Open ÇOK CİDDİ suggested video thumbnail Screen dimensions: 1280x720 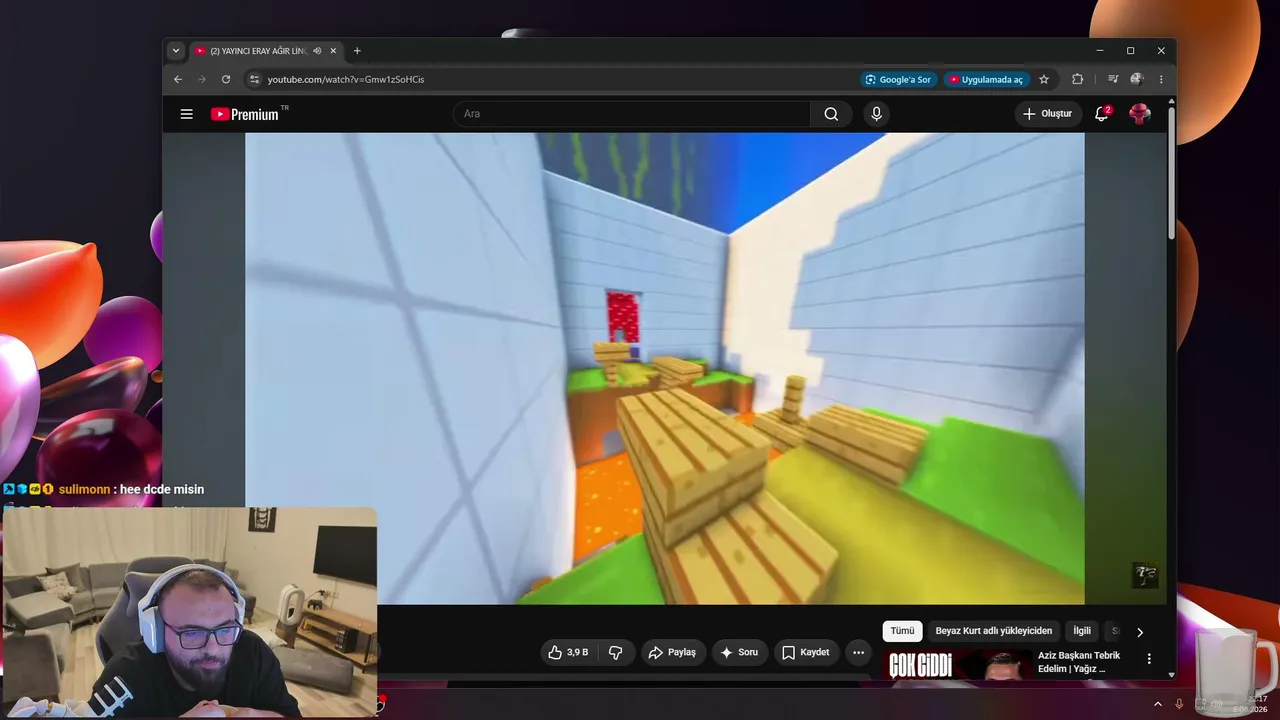(958, 665)
